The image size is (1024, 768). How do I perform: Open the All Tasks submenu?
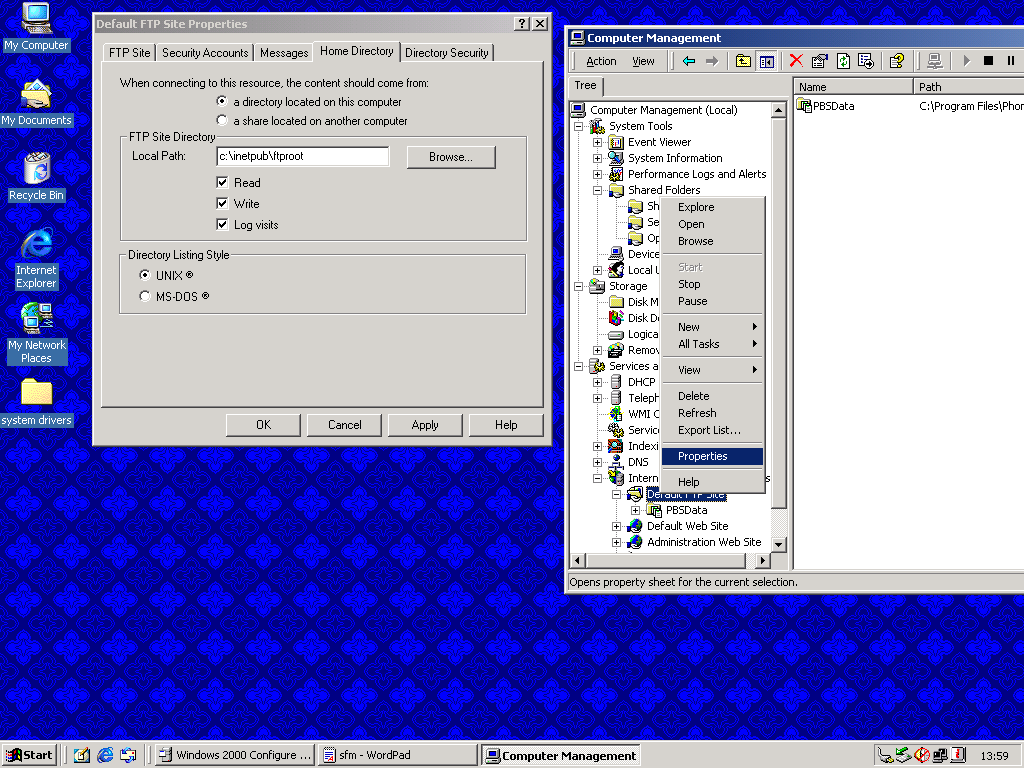point(712,344)
